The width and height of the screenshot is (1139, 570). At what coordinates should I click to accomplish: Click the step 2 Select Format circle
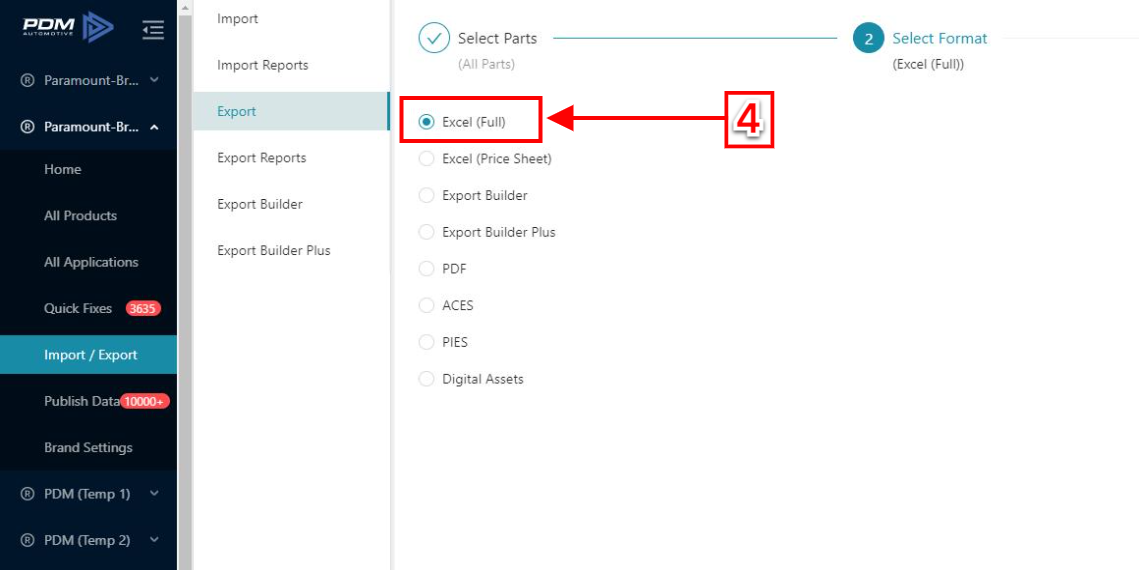(868, 38)
